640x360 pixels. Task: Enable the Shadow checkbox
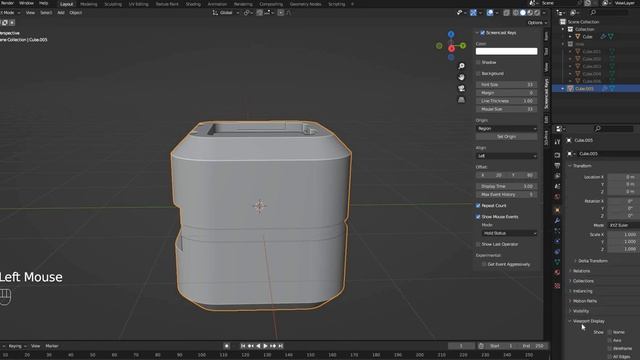pyautogui.click(x=478, y=62)
